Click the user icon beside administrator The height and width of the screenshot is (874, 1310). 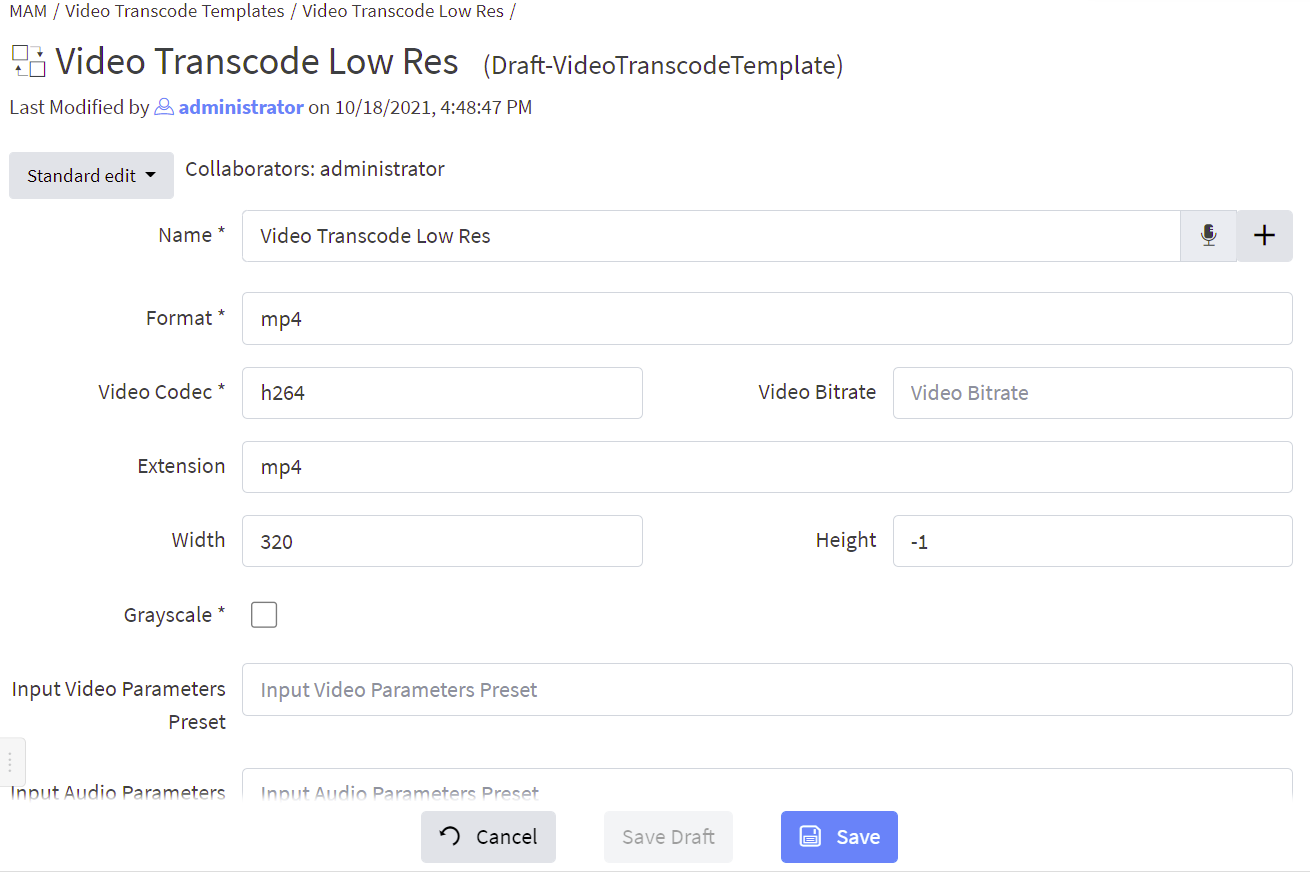164,108
